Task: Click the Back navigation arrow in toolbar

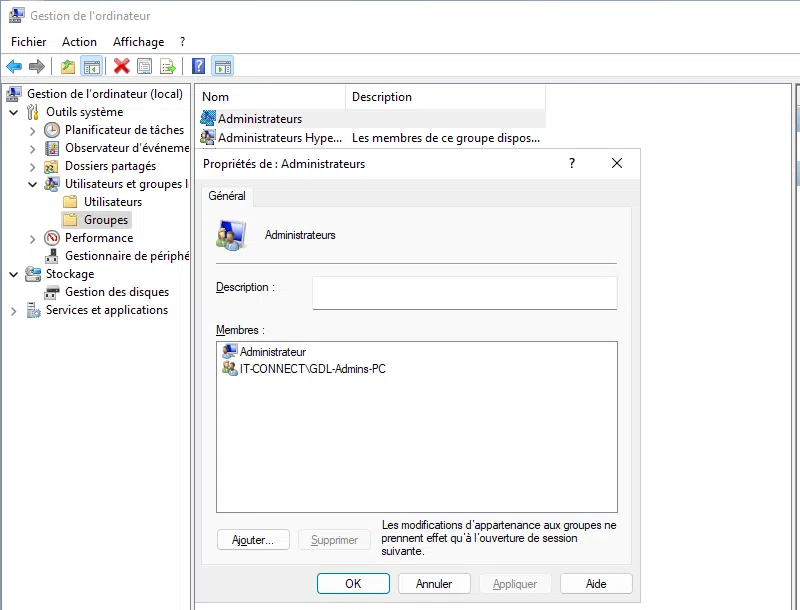Action: pos(14,66)
